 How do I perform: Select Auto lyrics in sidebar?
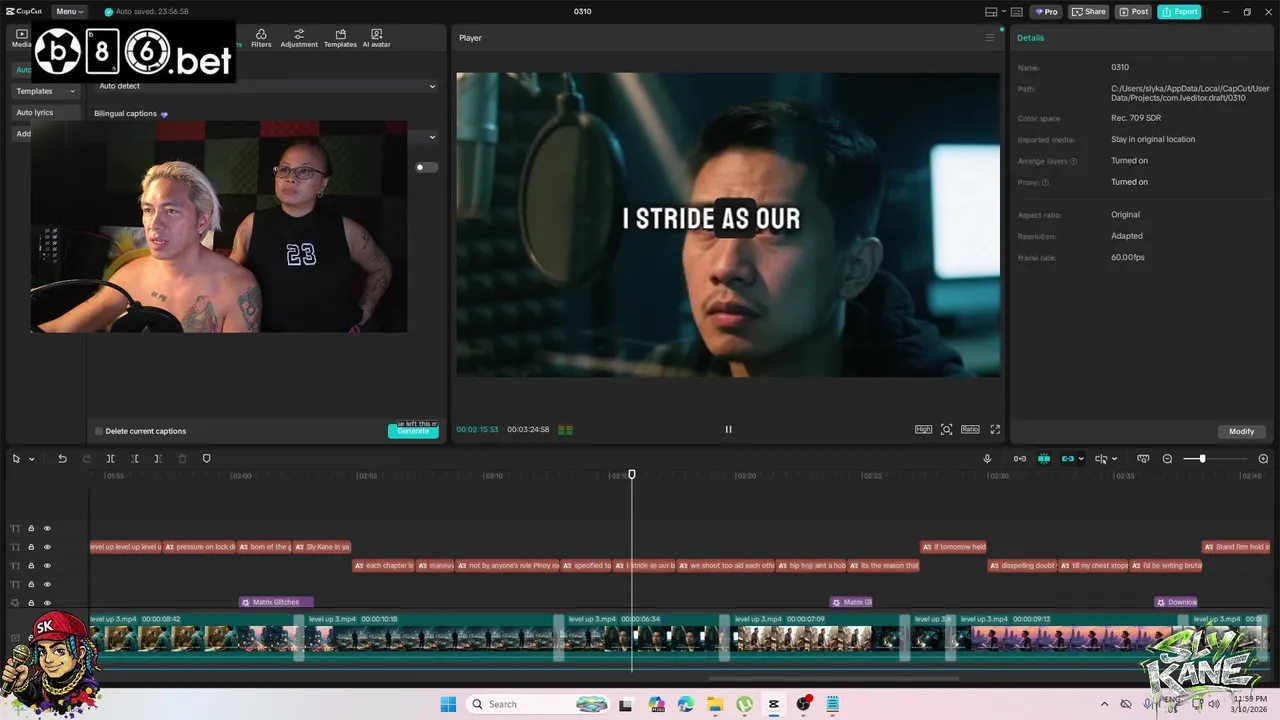coord(45,113)
